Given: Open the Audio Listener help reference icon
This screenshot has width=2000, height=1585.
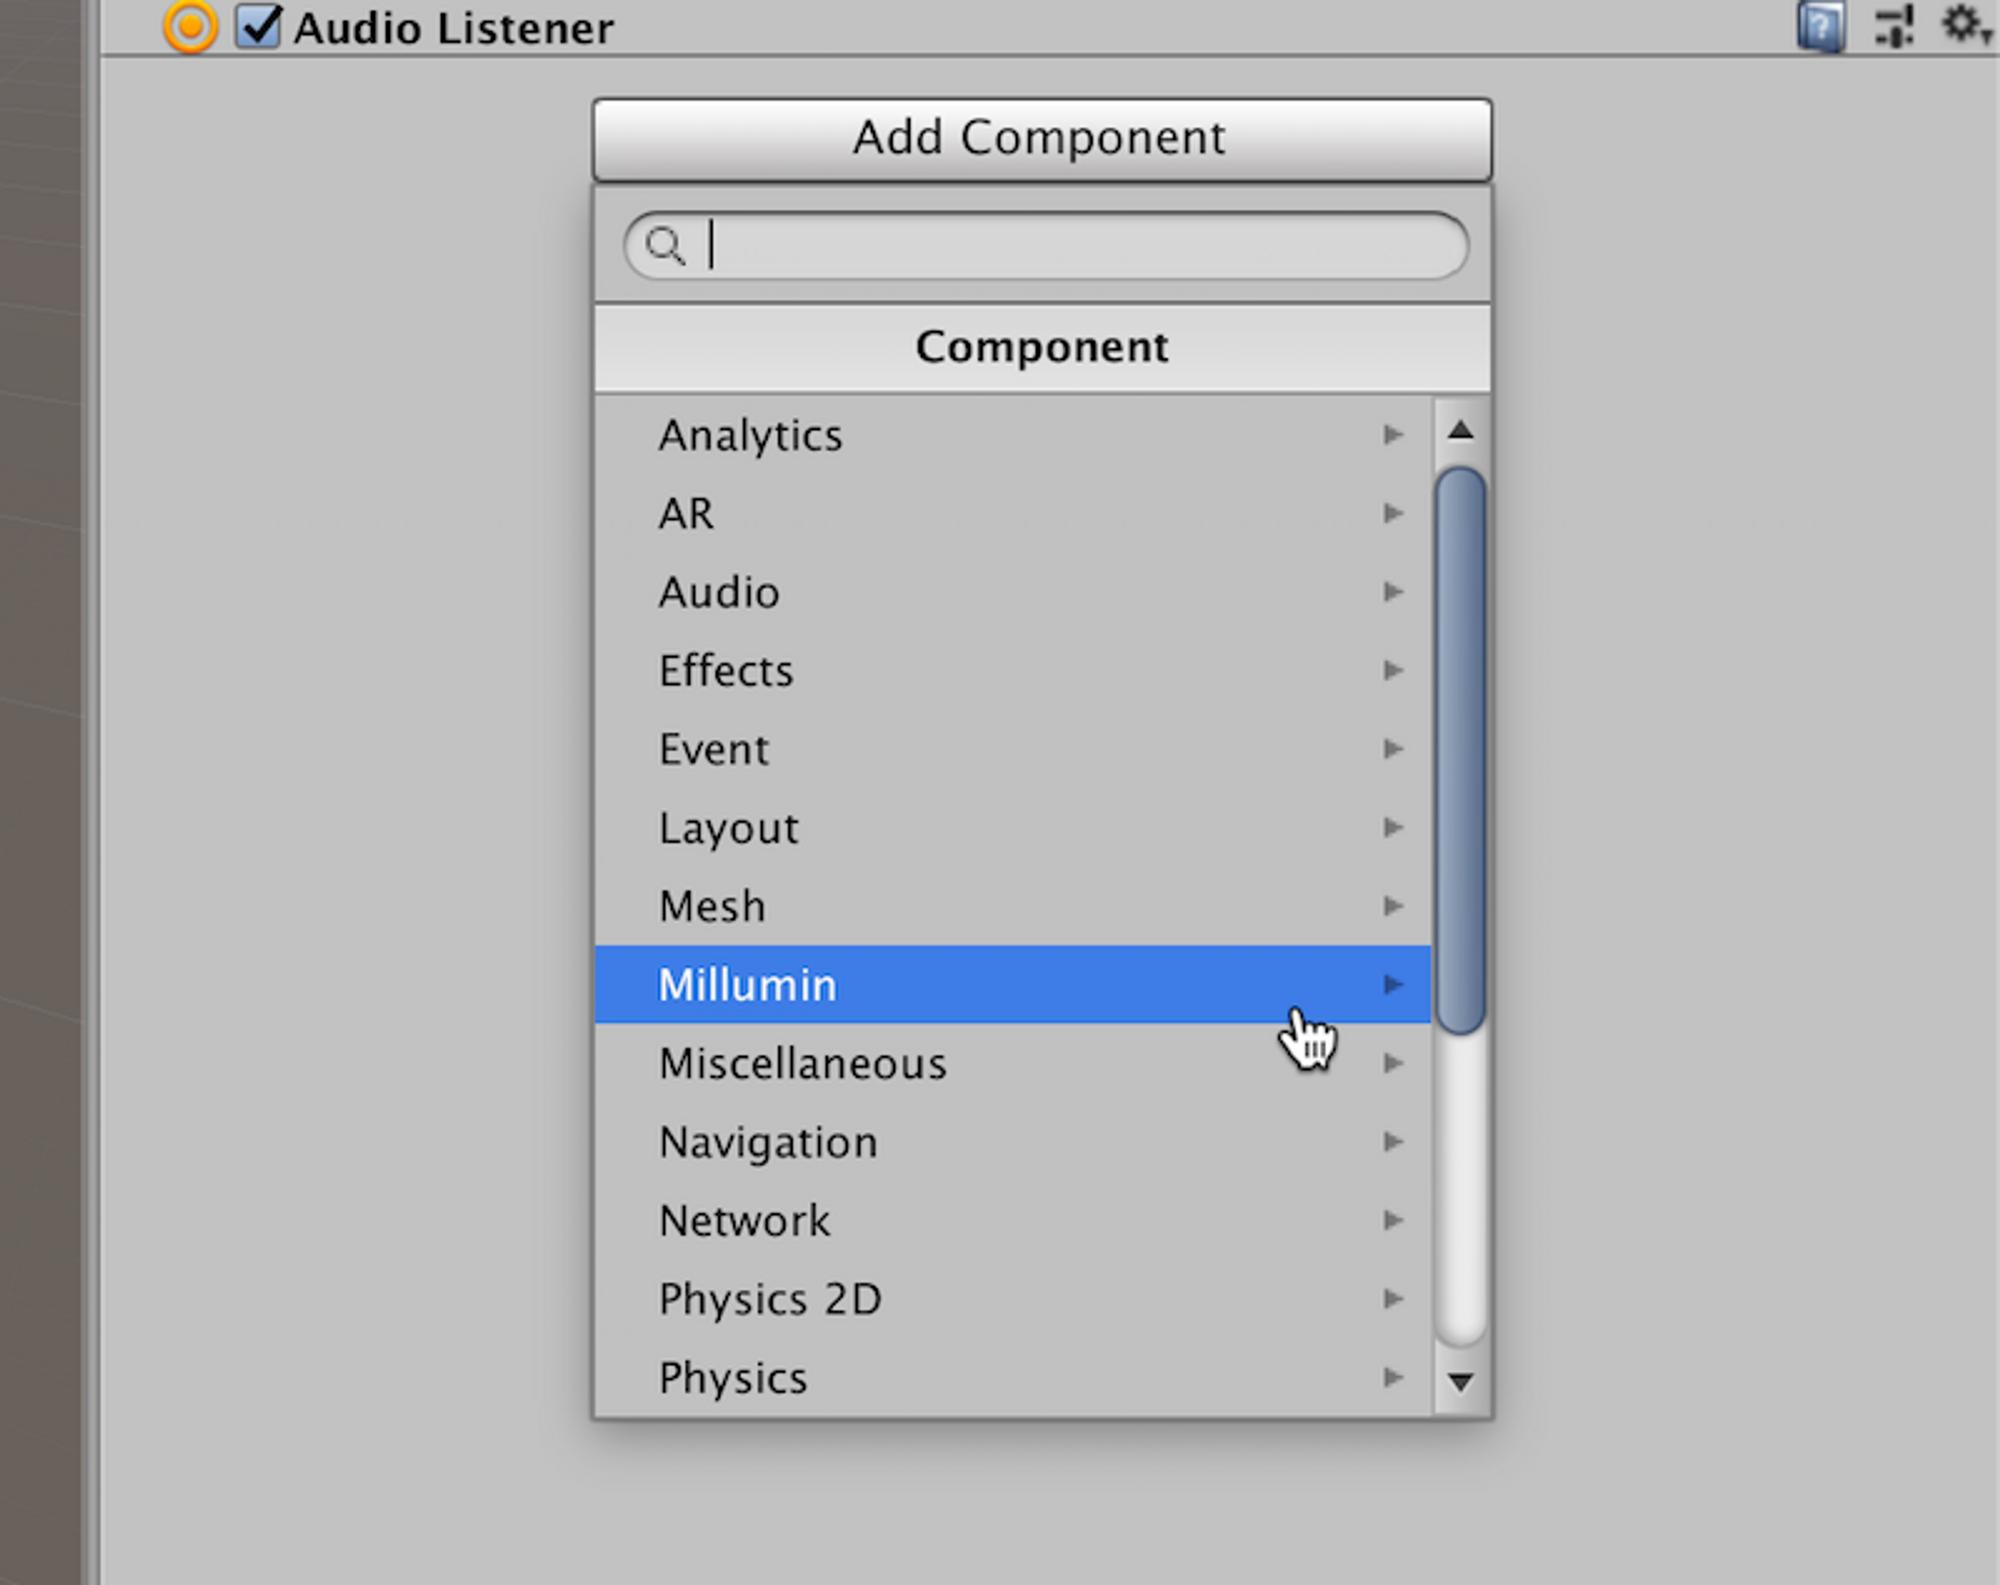Looking at the screenshot, I should point(1820,26).
